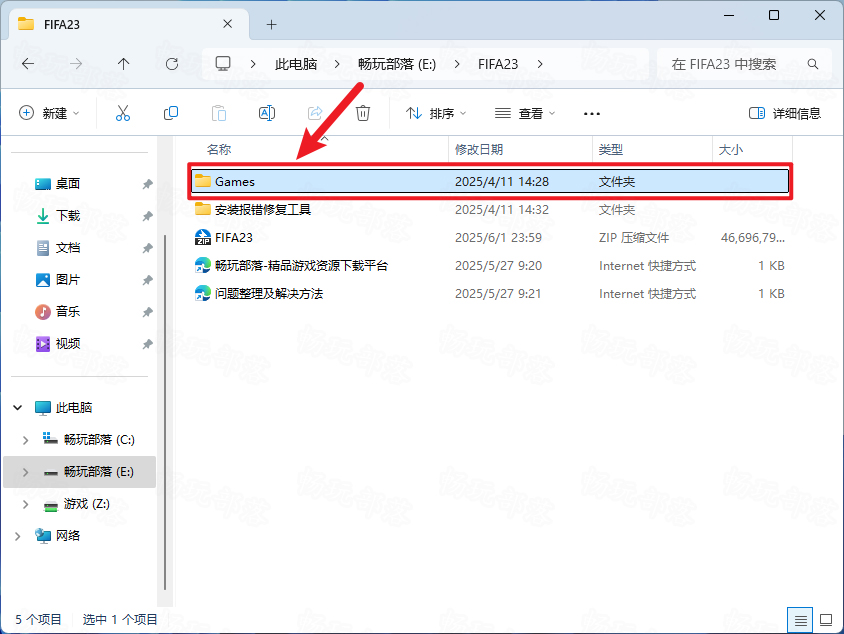Close the FIFA23 tab
This screenshot has height=634, width=844.
pos(228,24)
